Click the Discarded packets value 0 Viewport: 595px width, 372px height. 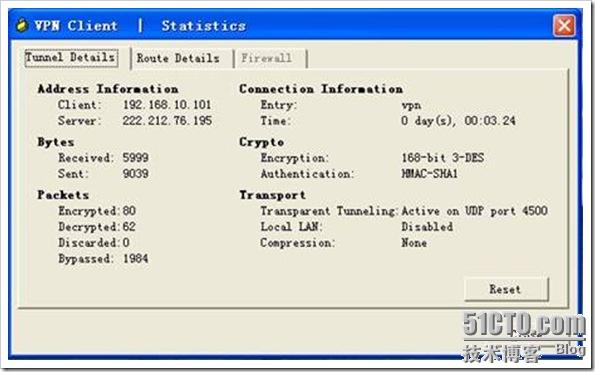tap(126, 243)
